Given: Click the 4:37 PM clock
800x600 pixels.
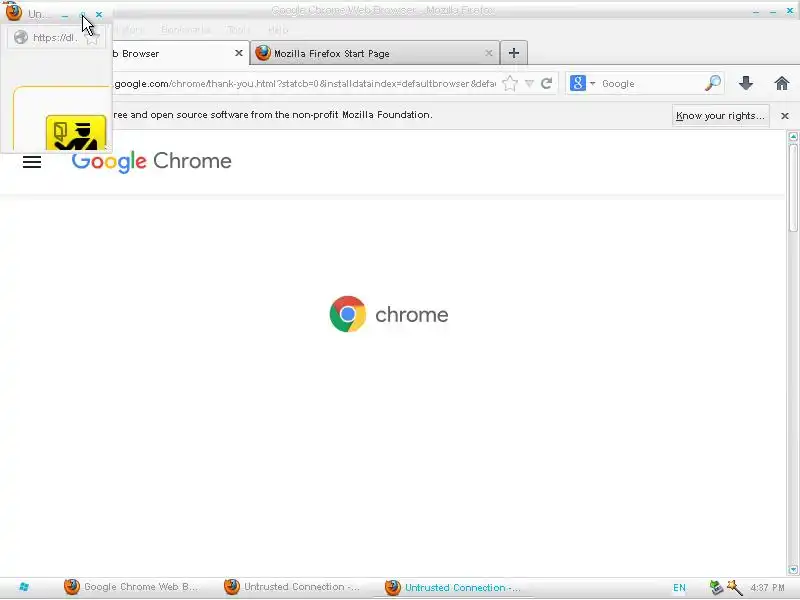Looking at the screenshot, I should 767,588.
